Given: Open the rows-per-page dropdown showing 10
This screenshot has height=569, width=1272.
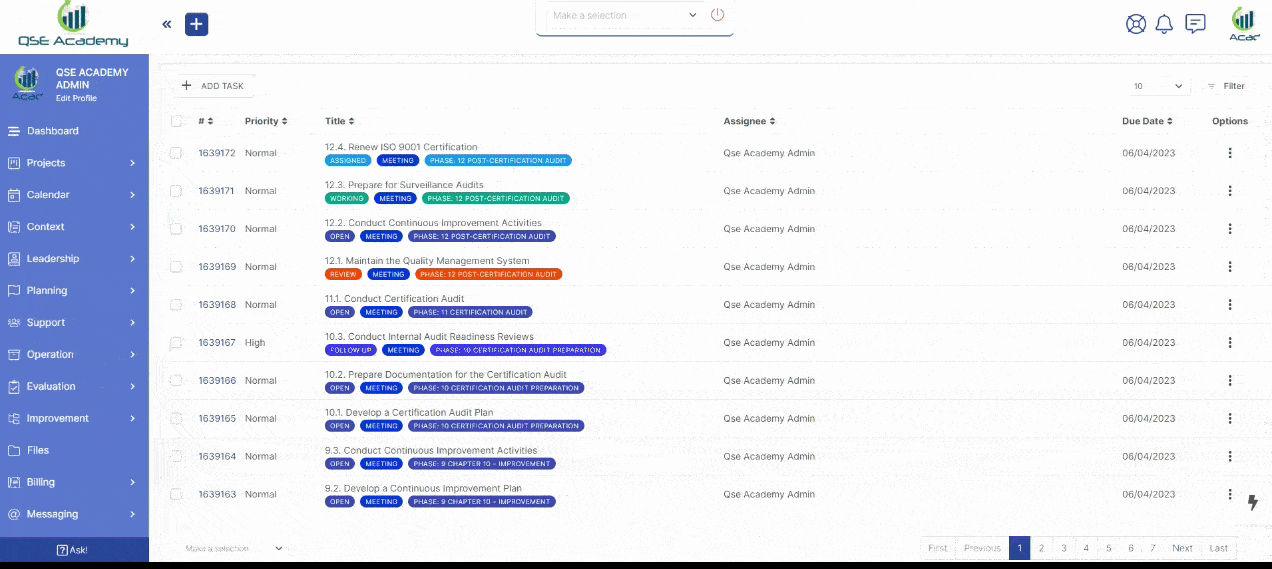Looking at the screenshot, I should tap(1158, 87).
